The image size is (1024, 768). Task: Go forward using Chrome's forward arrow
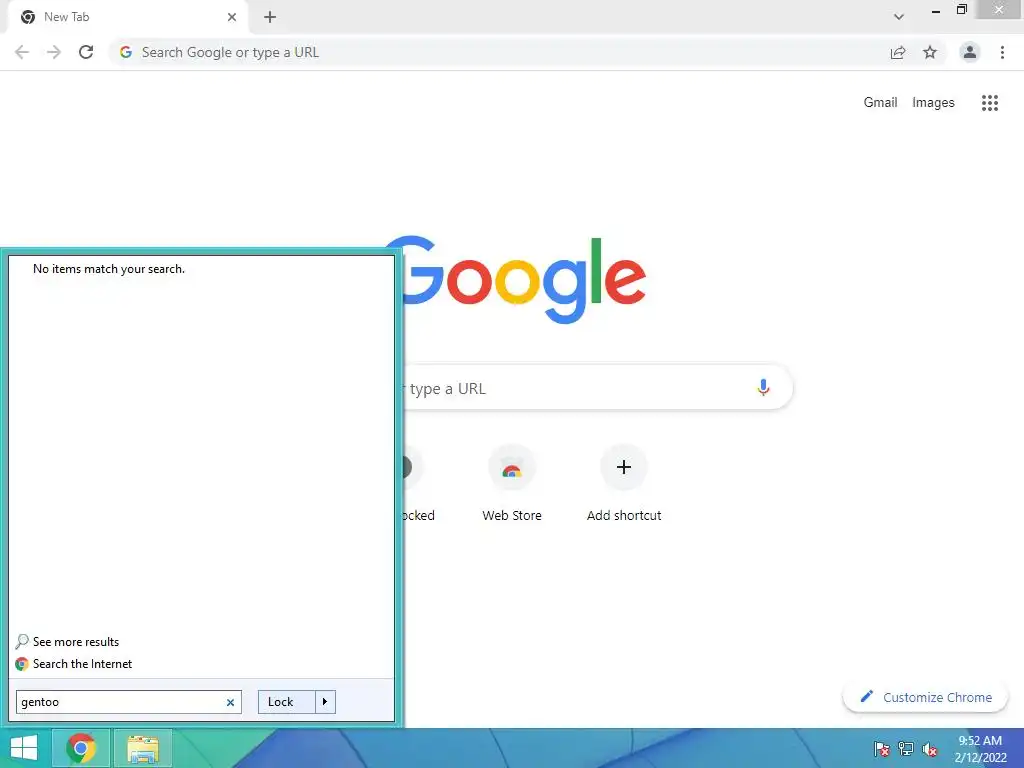coord(54,52)
